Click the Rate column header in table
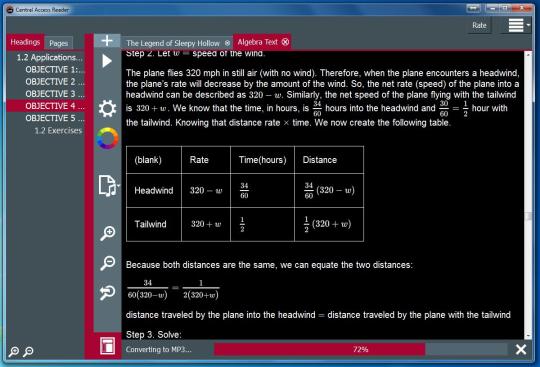540x367 pixels. pos(206,160)
